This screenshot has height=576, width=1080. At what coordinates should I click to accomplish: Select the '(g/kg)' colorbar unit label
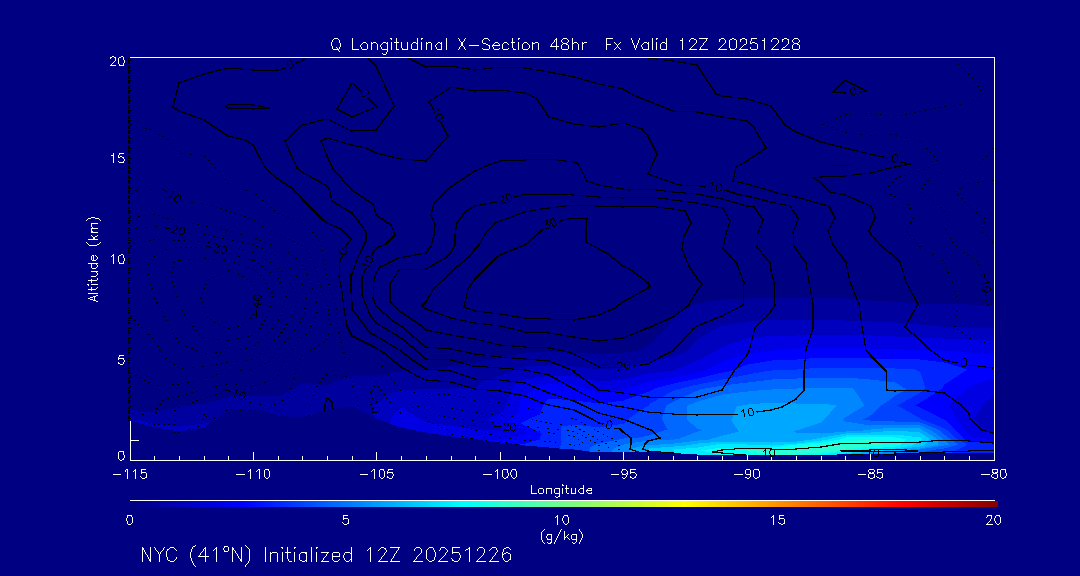(561, 535)
